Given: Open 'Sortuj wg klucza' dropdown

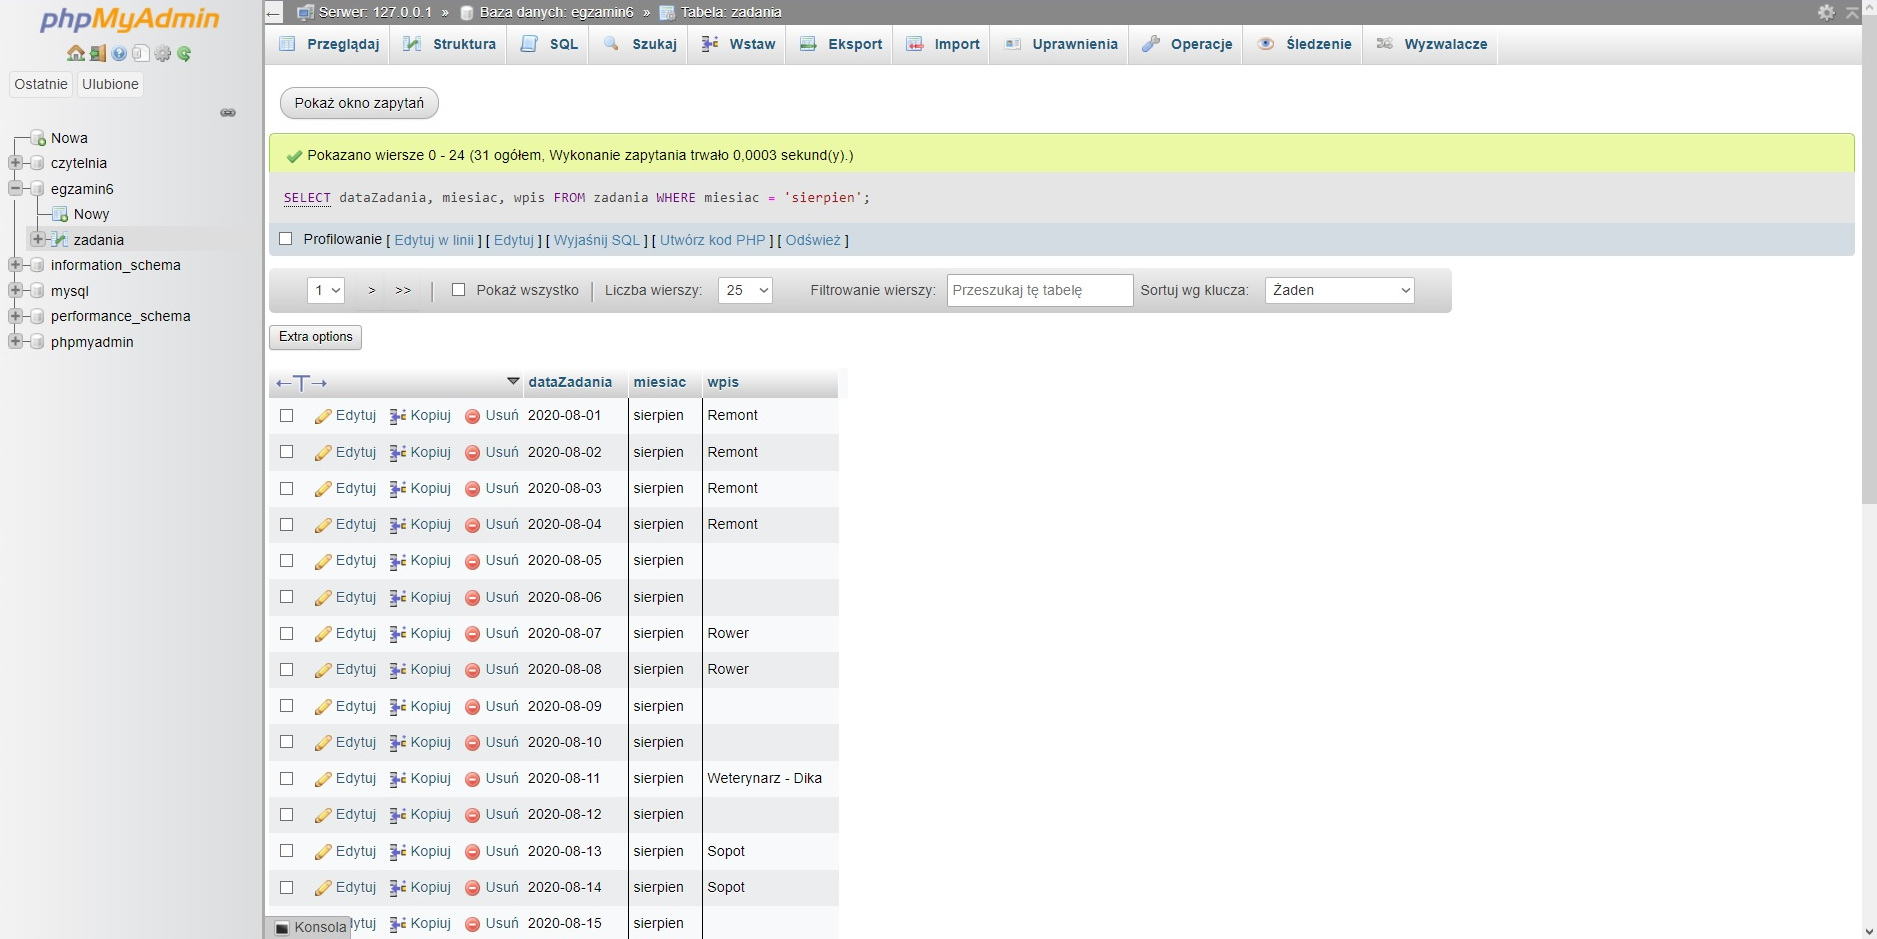Looking at the screenshot, I should (x=1339, y=290).
